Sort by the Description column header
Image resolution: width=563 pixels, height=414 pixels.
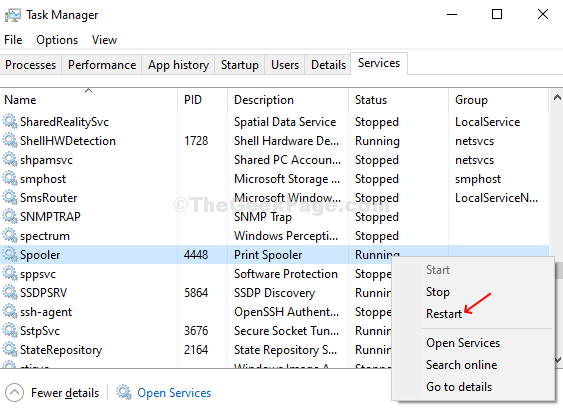click(x=288, y=99)
